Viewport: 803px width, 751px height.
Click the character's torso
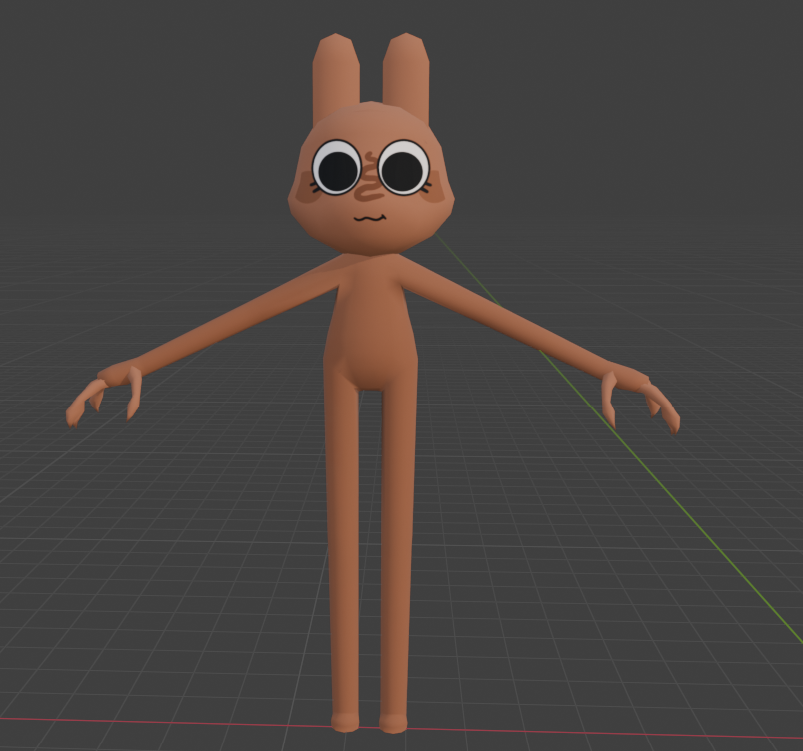coord(371,323)
